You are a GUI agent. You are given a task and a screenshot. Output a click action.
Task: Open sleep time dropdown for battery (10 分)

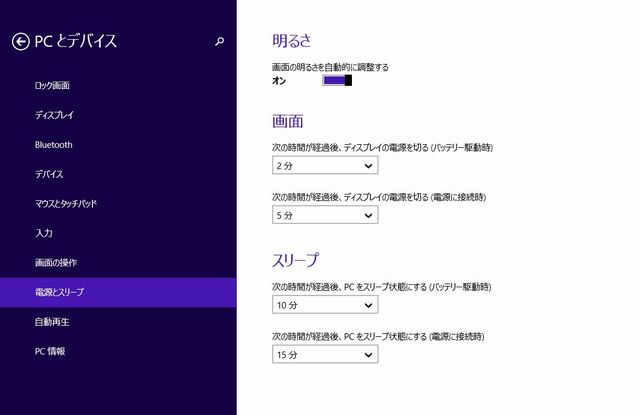(x=325, y=305)
